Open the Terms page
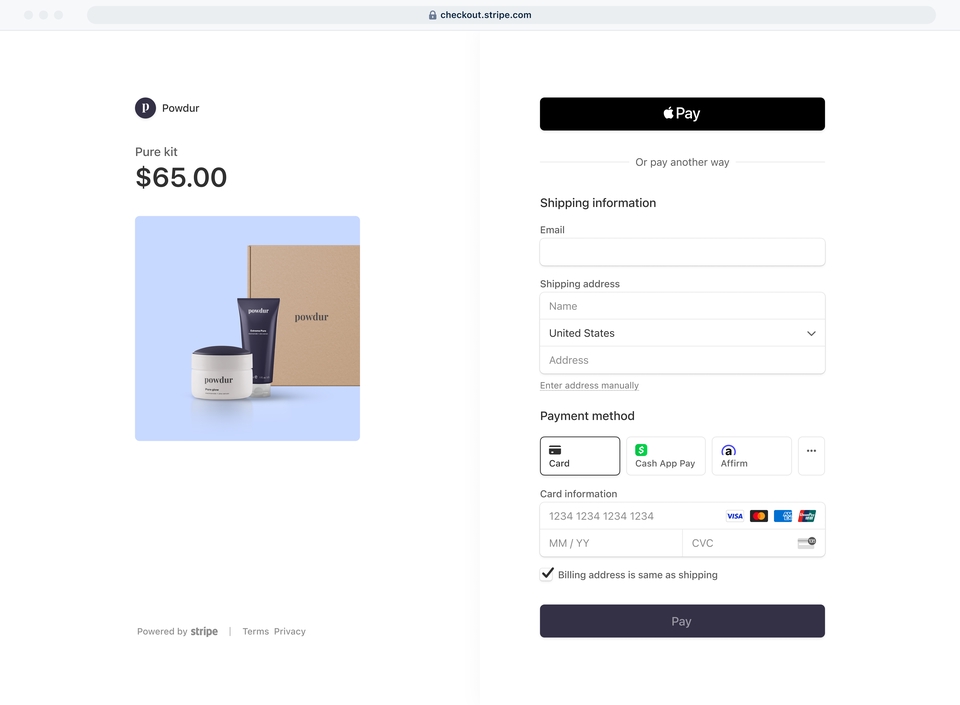Screen dimensions: 960x705 click(255, 631)
